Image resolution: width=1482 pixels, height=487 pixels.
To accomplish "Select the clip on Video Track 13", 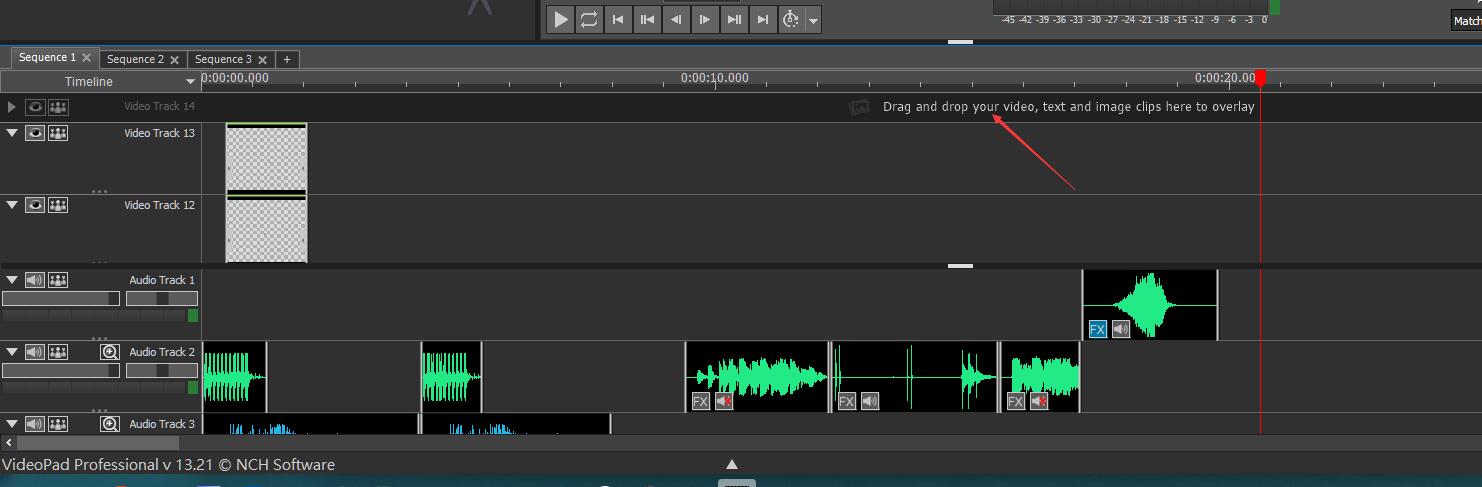I will [x=266, y=157].
